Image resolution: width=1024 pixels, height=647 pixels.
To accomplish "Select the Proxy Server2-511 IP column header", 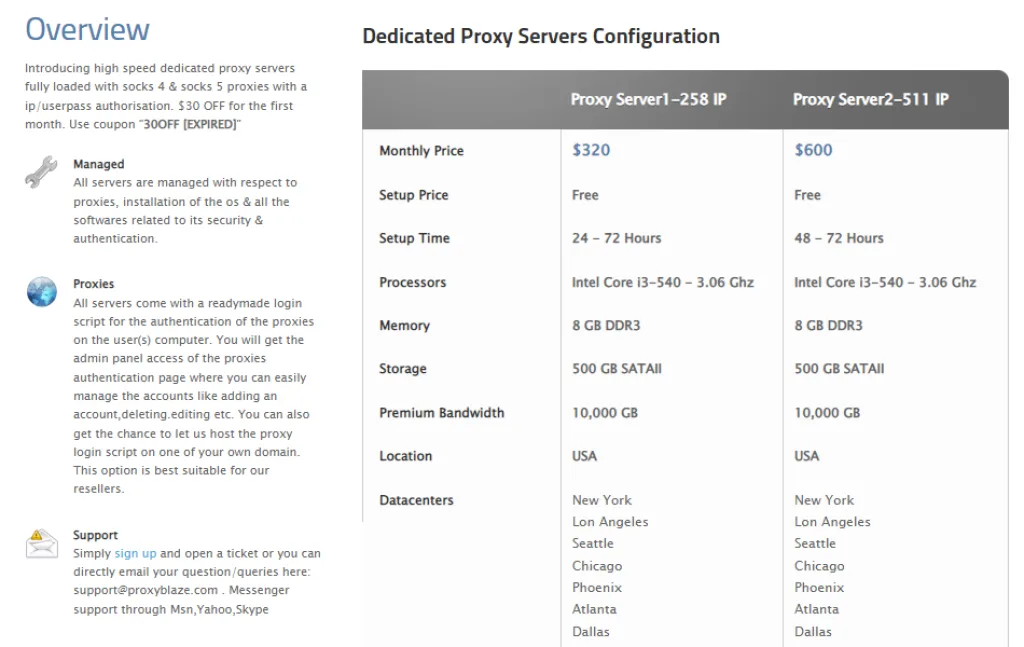I will click(x=870, y=100).
